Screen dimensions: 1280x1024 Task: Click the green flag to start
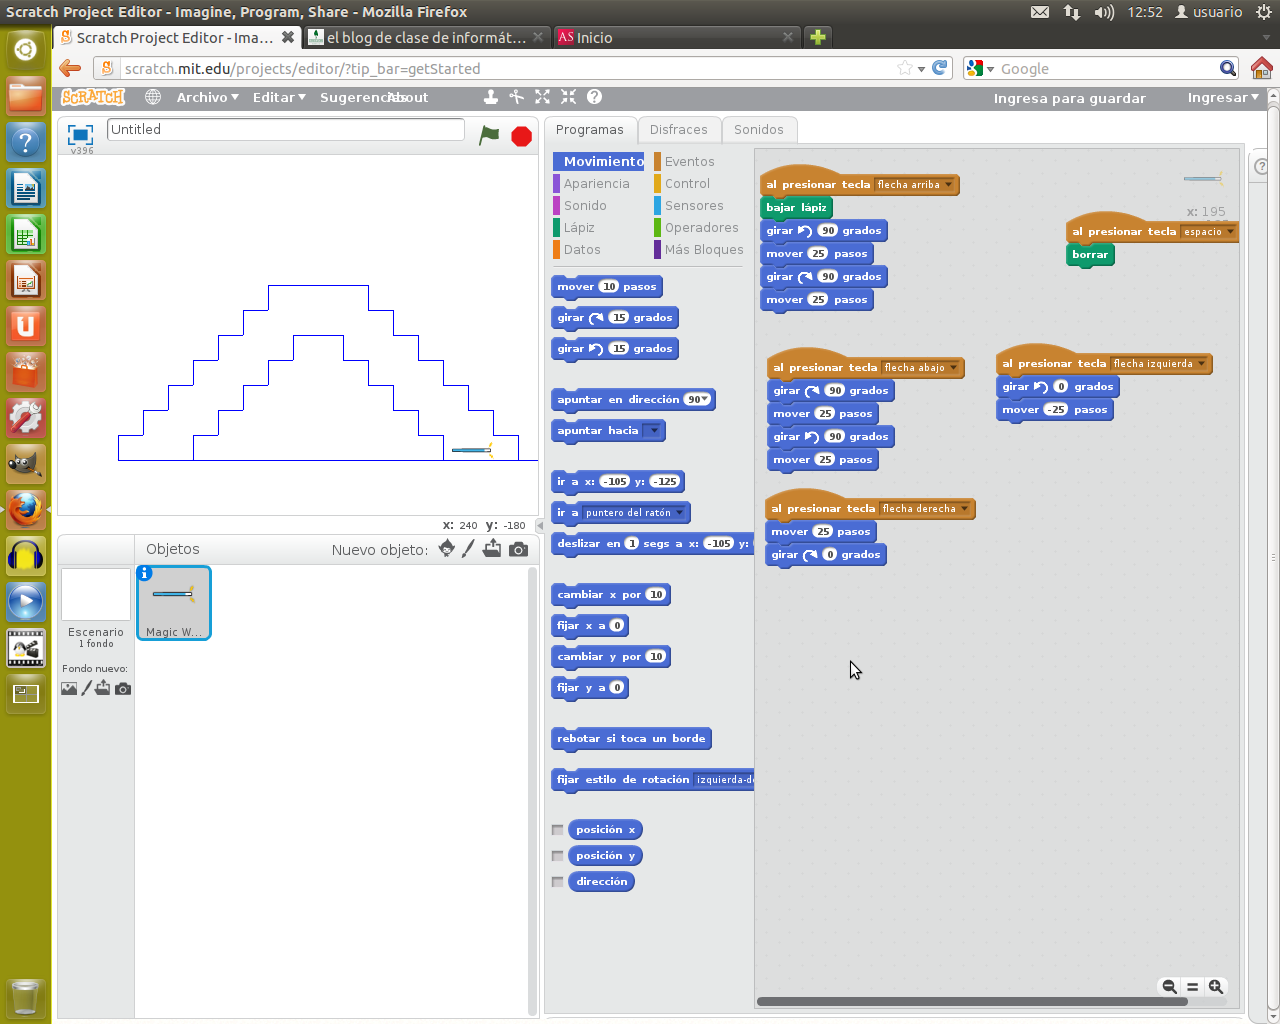490,136
